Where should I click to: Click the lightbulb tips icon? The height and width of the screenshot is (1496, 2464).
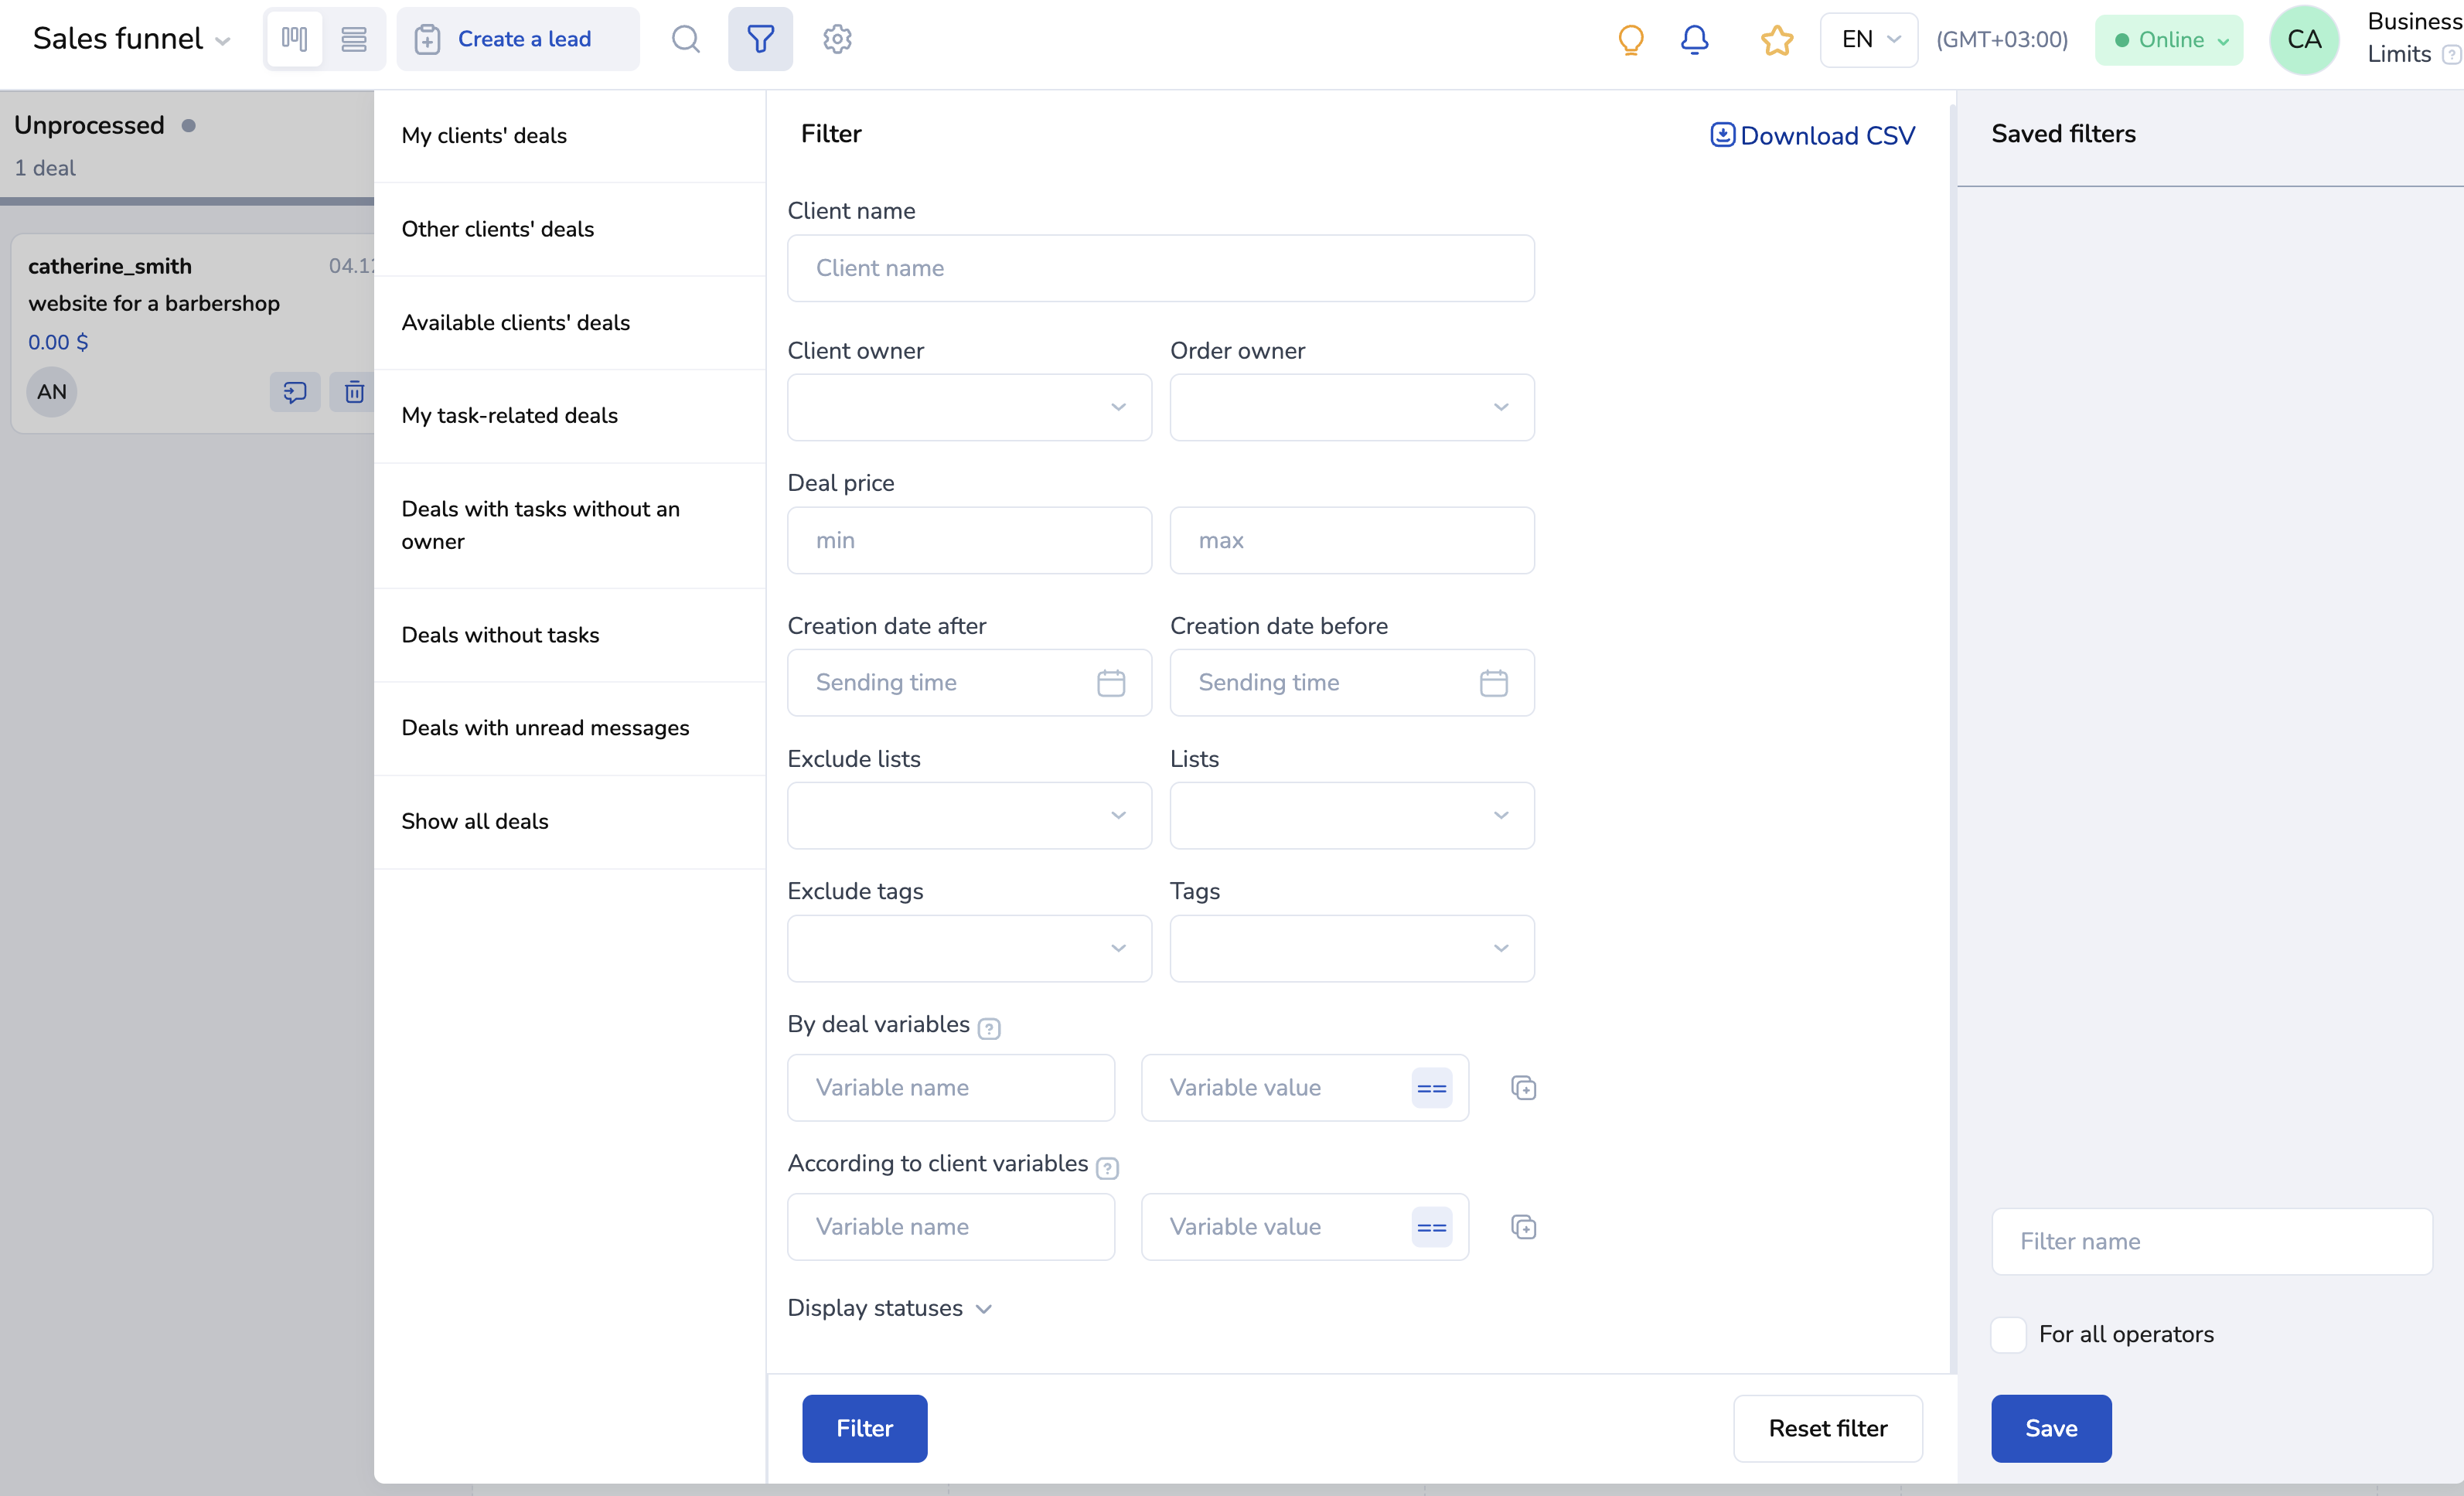coord(1630,39)
